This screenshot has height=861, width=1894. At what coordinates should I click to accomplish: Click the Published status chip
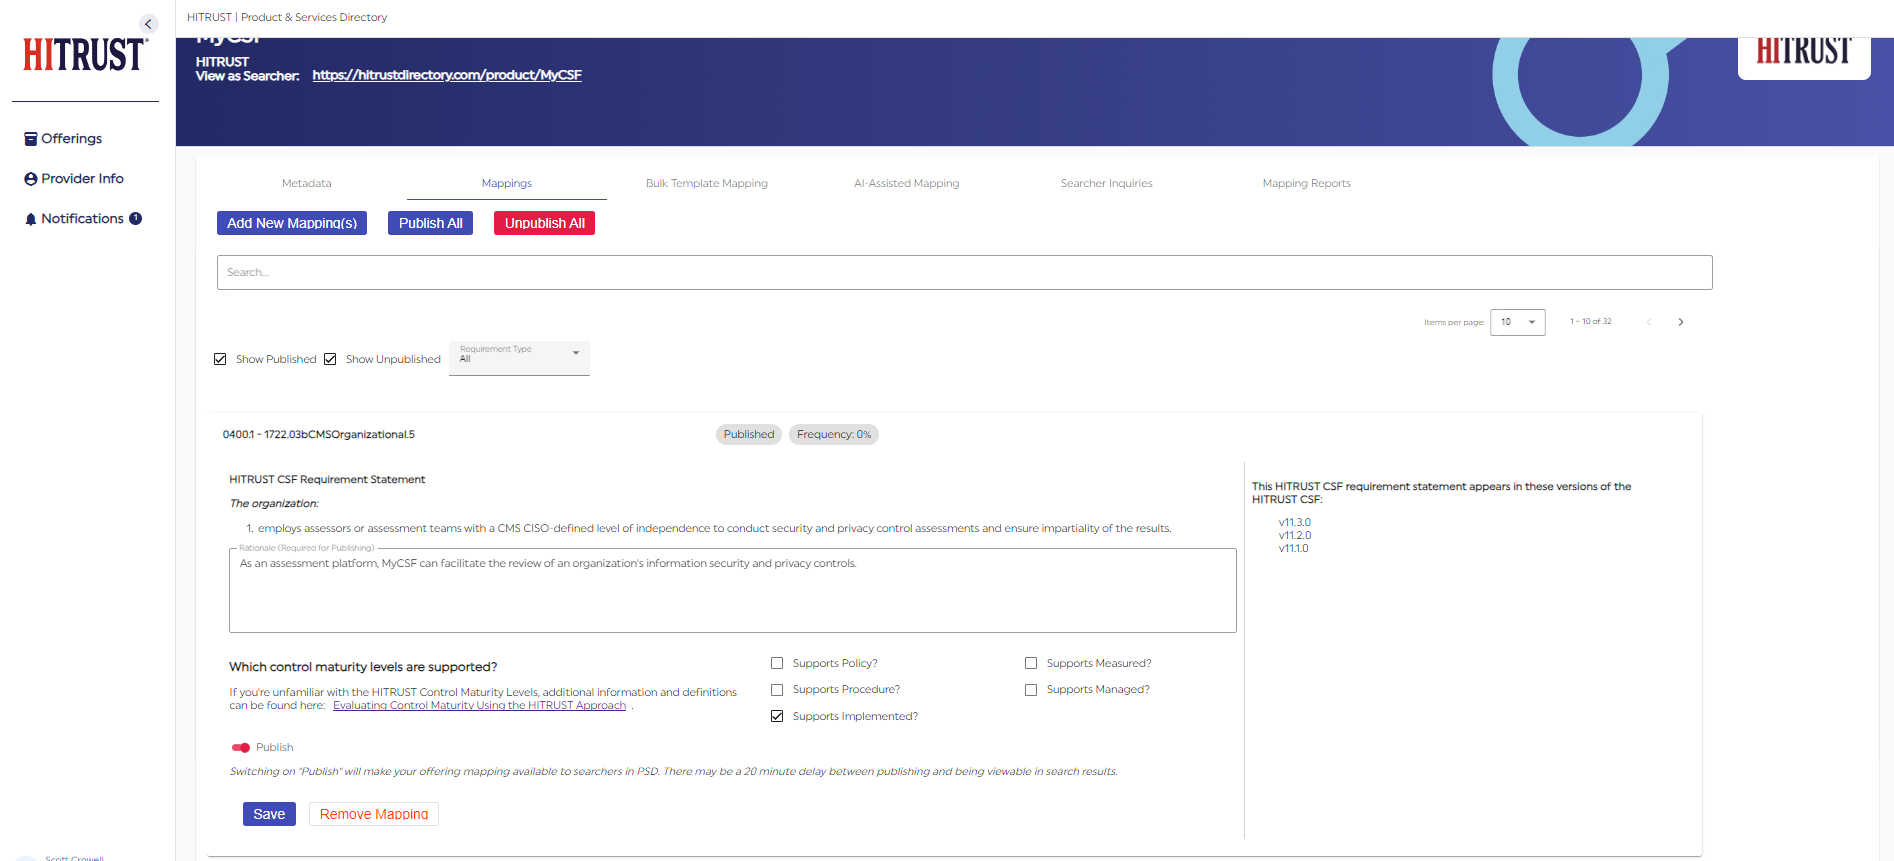point(749,434)
